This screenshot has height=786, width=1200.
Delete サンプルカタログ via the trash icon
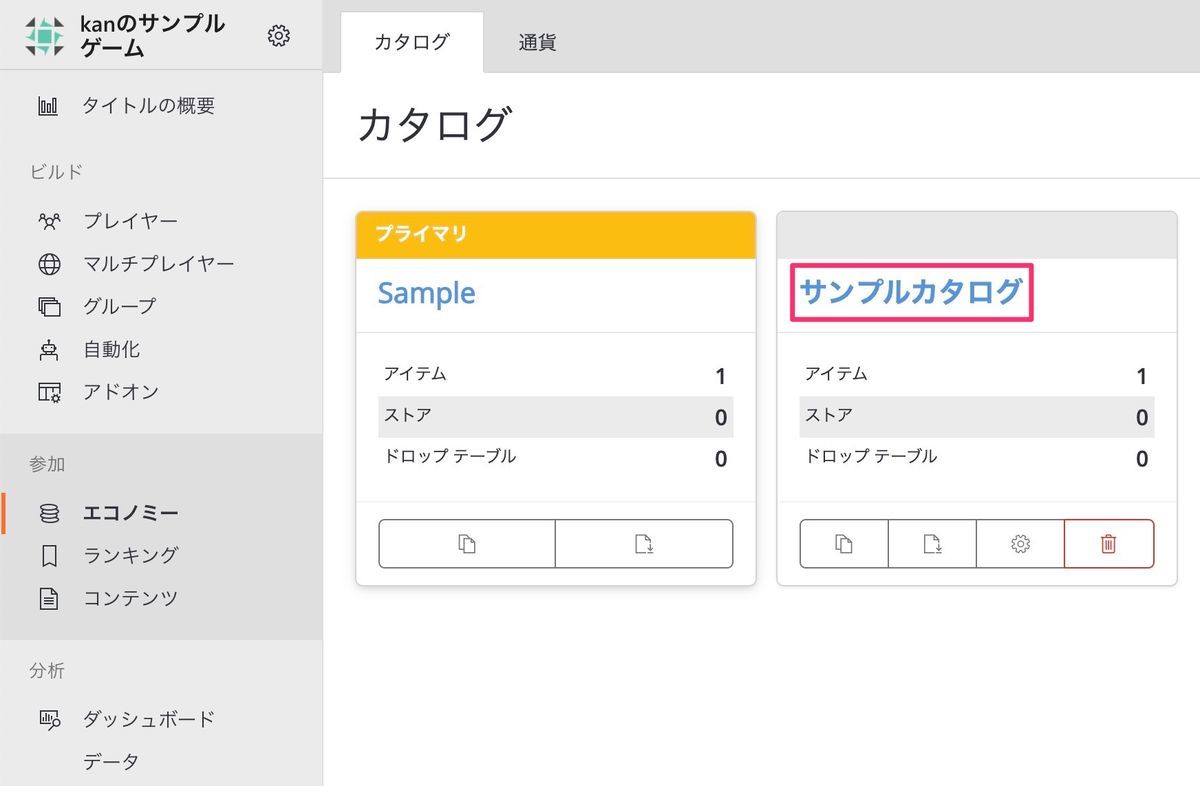tap(1109, 542)
